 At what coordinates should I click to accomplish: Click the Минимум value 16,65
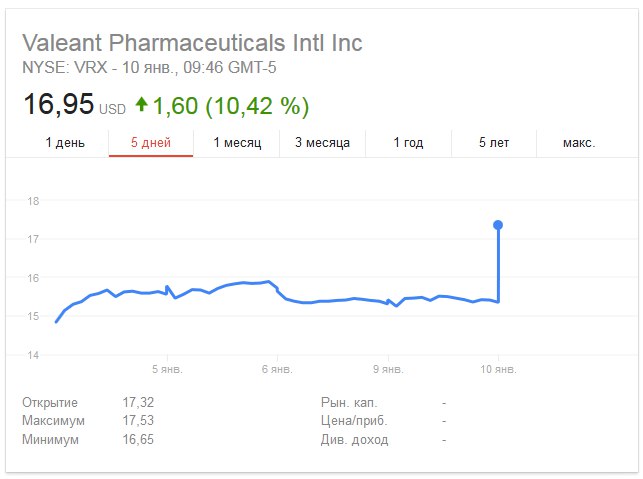(x=138, y=439)
